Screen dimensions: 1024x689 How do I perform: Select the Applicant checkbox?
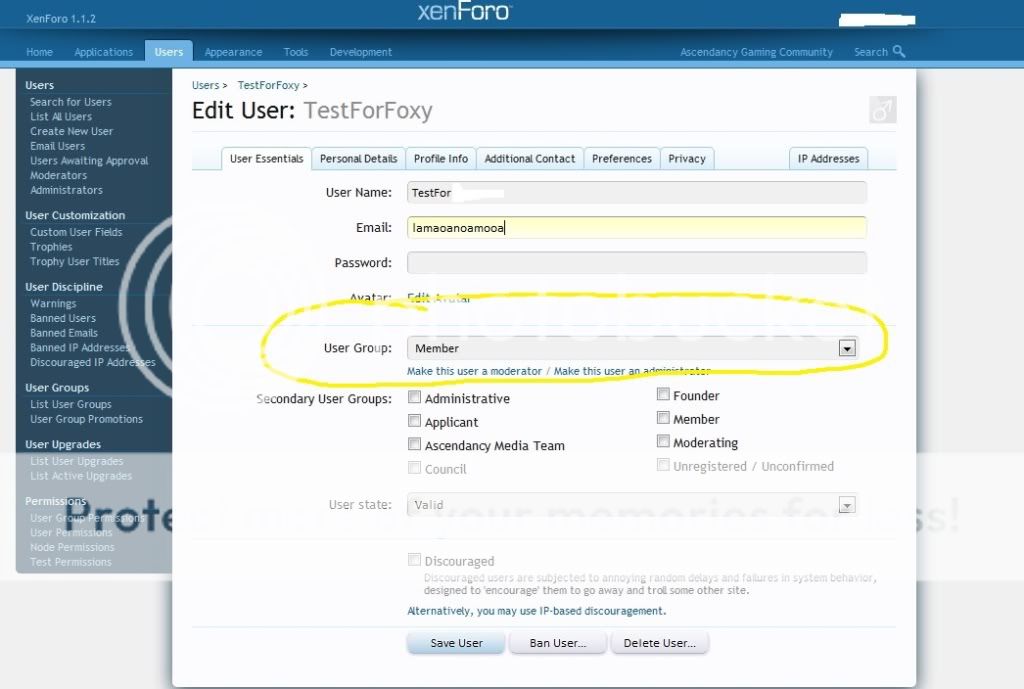tap(415, 422)
